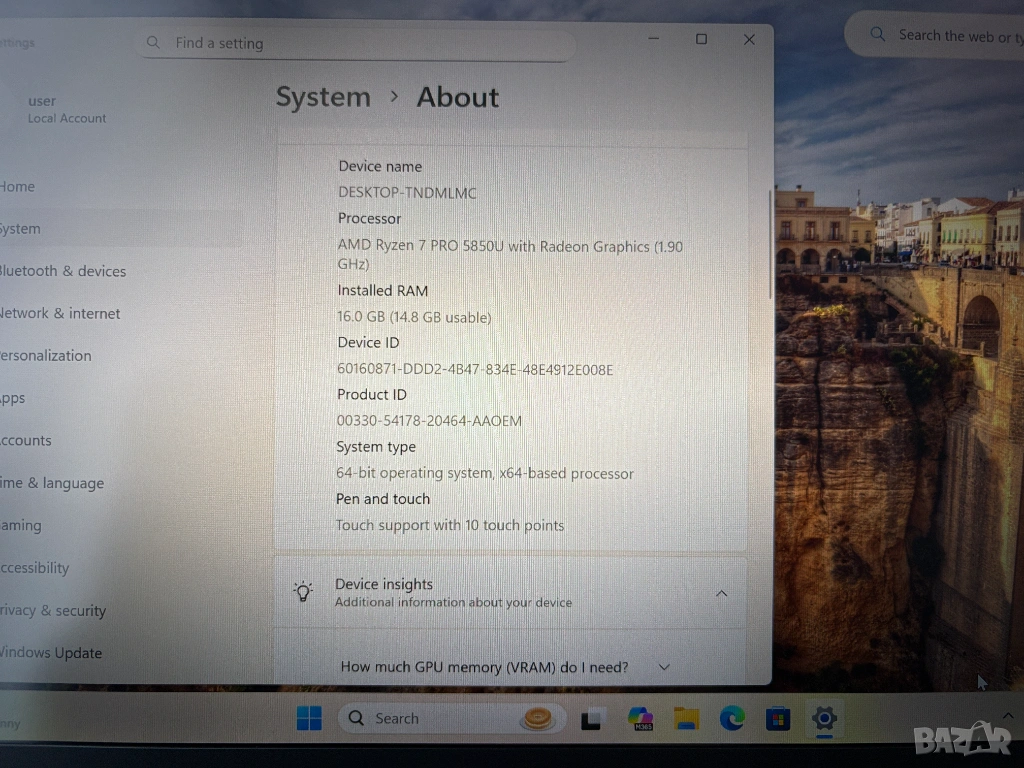Open Microsoft Store from the taskbar
This screenshot has width=1024, height=768.
click(778, 718)
